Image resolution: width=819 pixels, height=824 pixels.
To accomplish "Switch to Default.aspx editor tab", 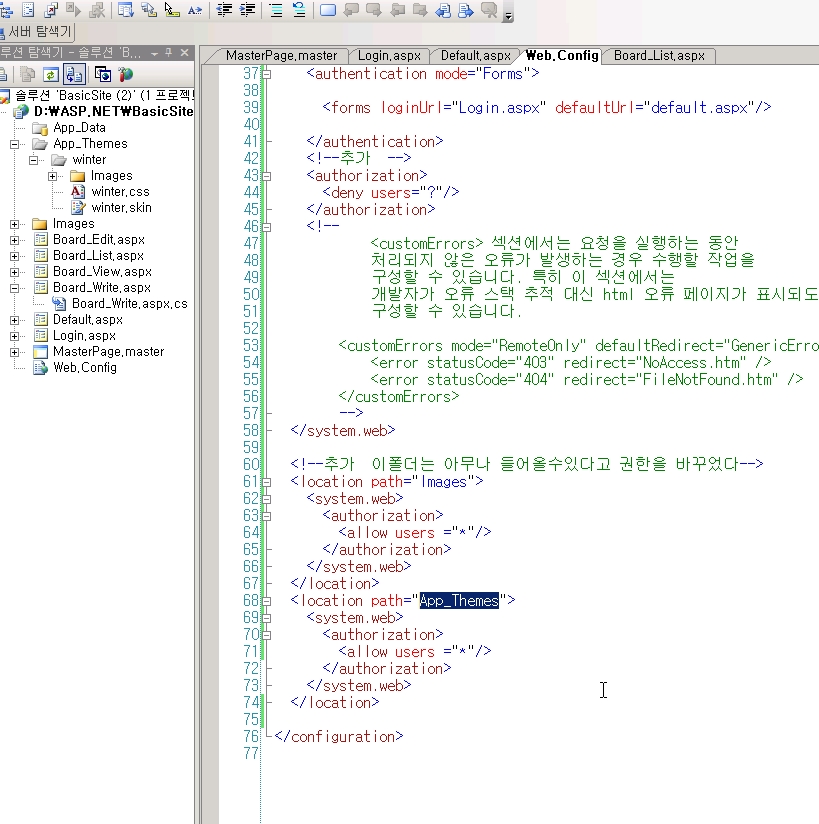I will click(476, 56).
